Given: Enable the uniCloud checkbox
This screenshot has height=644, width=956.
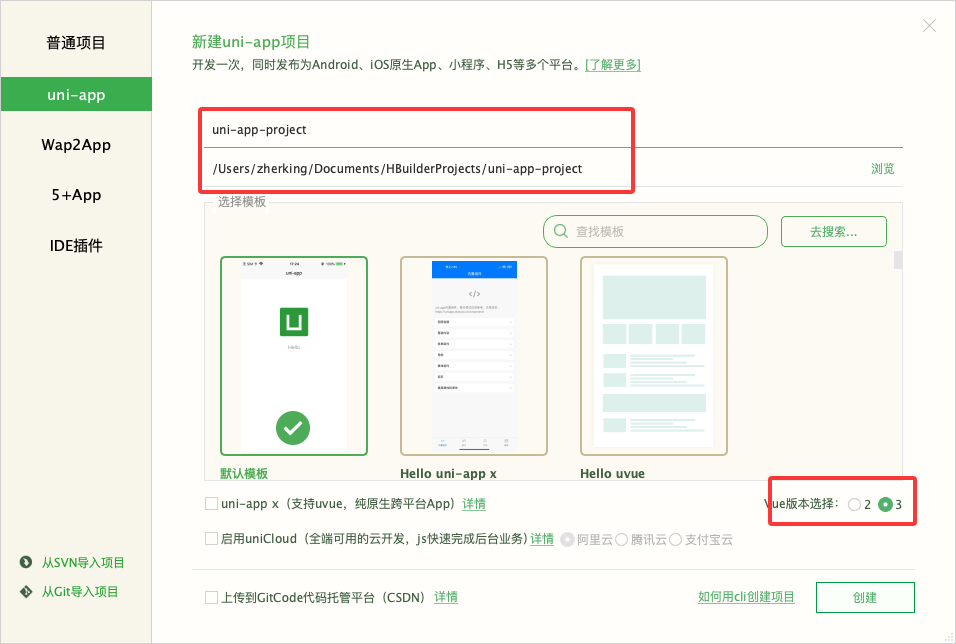Looking at the screenshot, I should (211, 539).
